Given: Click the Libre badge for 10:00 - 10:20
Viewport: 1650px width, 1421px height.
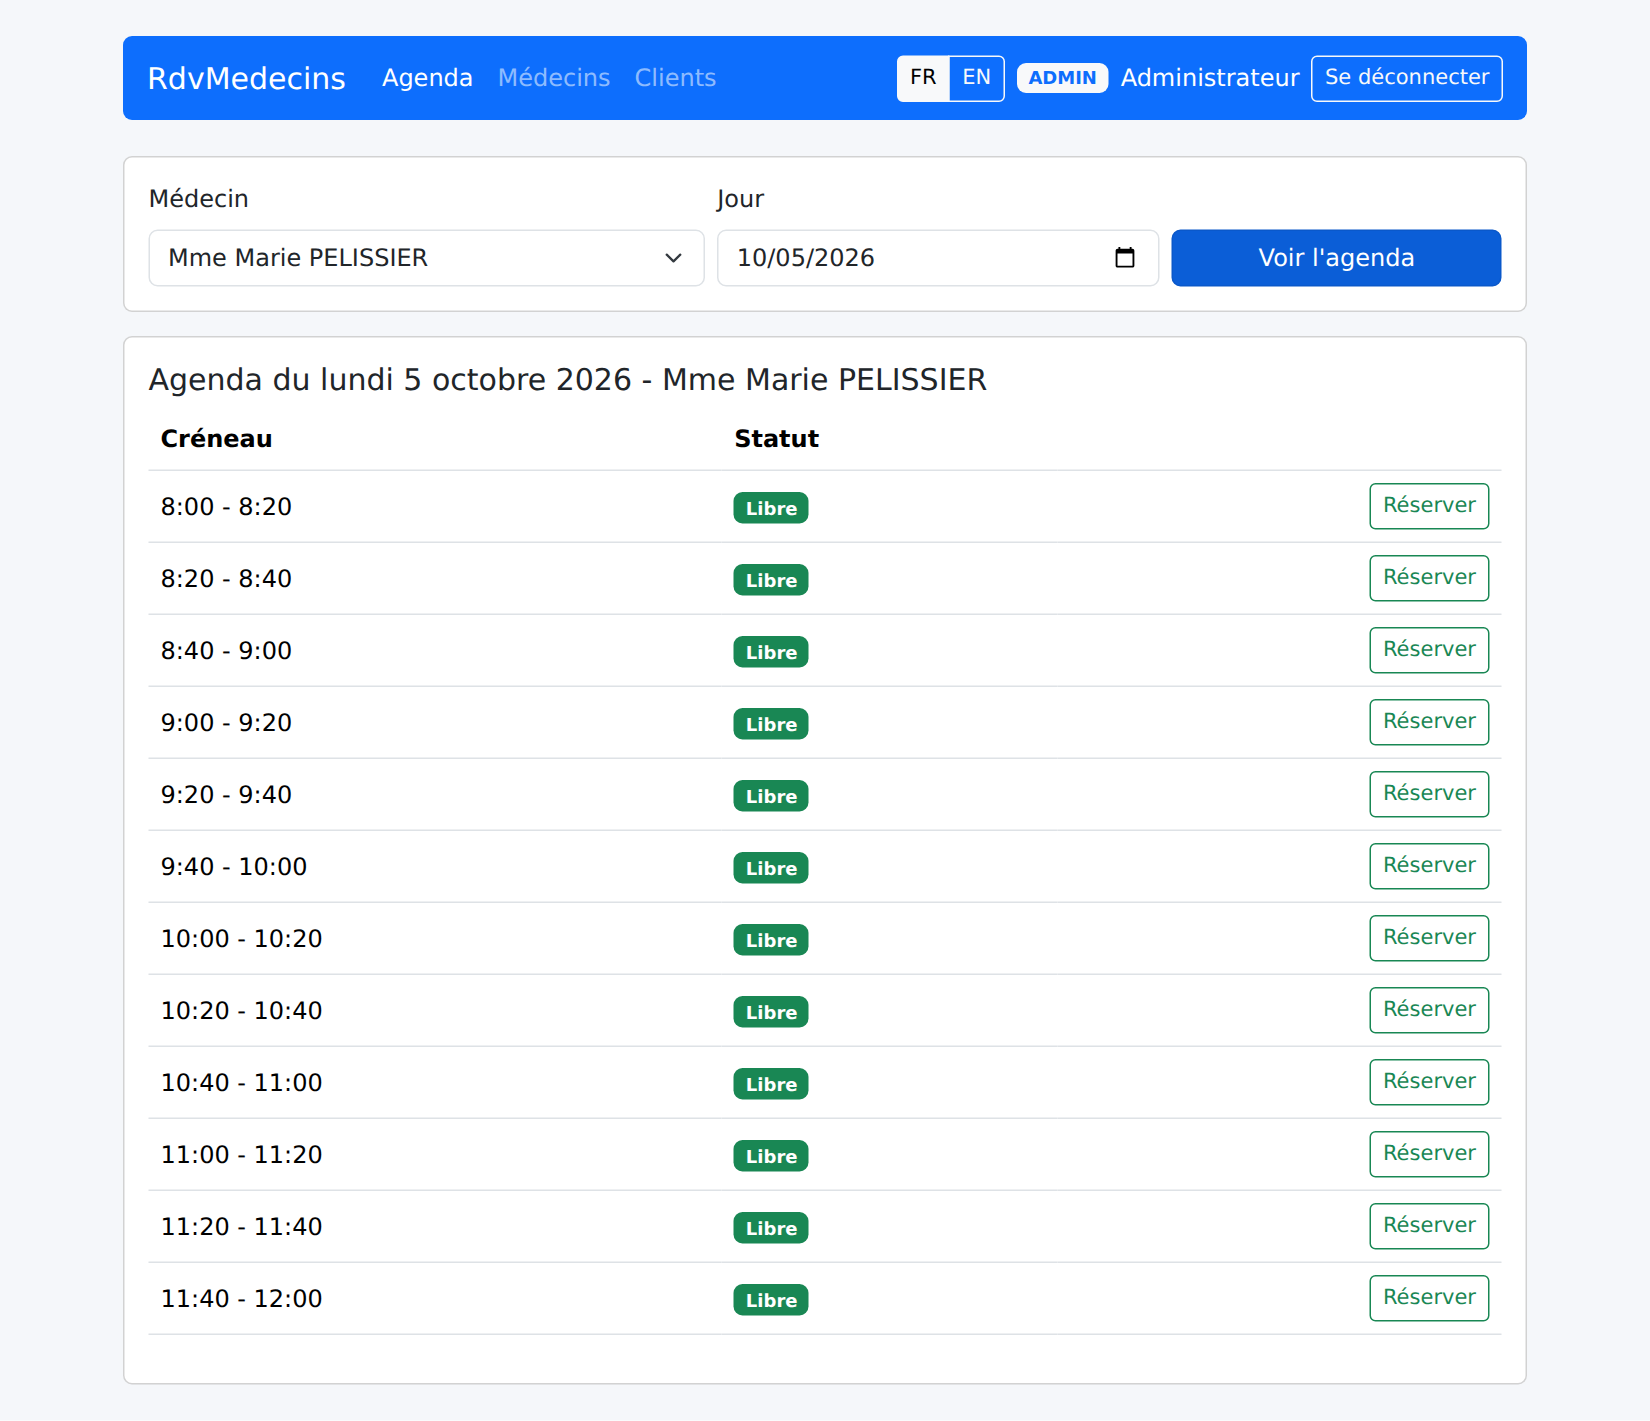Looking at the screenshot, I should tap(771, 940).
